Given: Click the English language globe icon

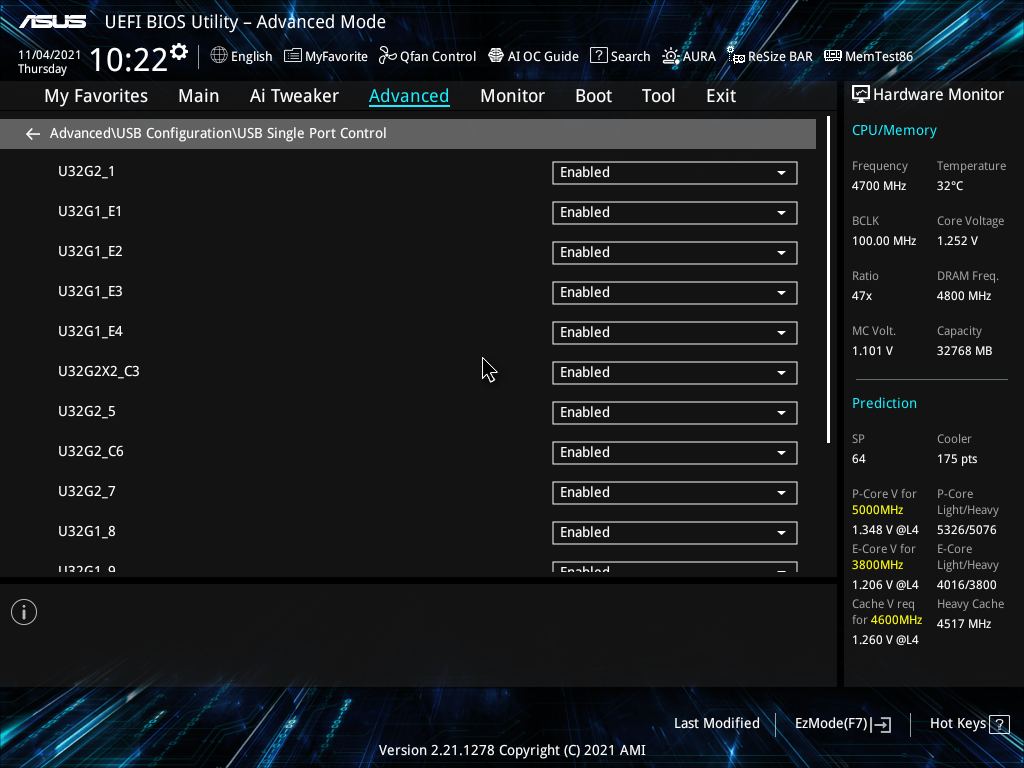Looking at the screenshot, I should click(x=219, y=56).
